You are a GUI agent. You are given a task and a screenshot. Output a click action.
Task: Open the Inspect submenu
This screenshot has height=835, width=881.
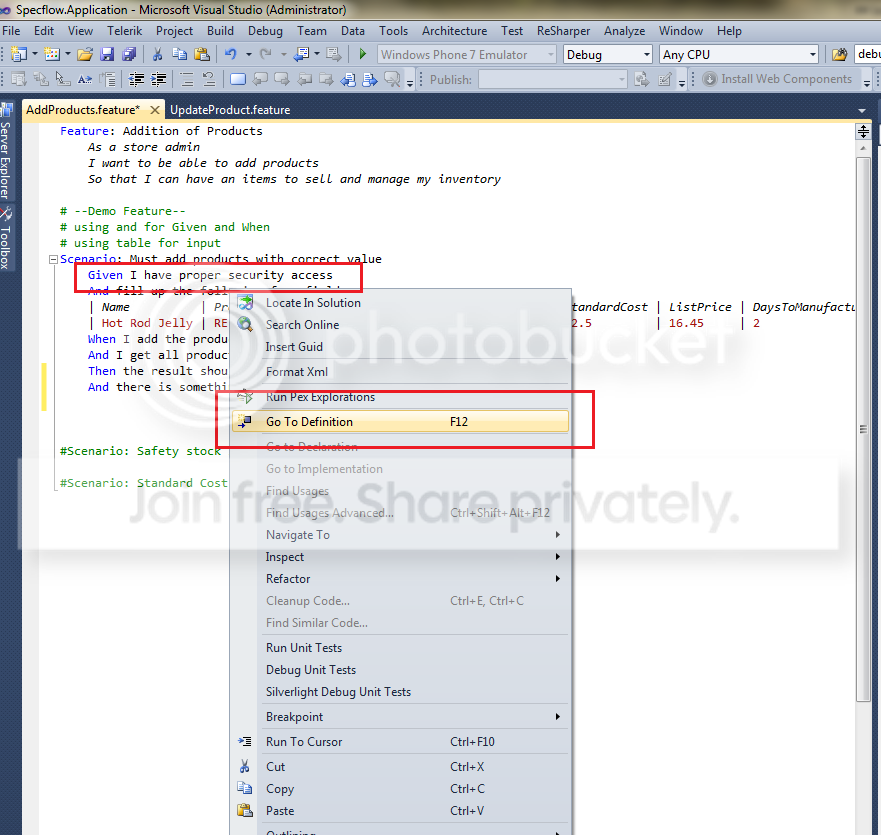coord(400,556)
